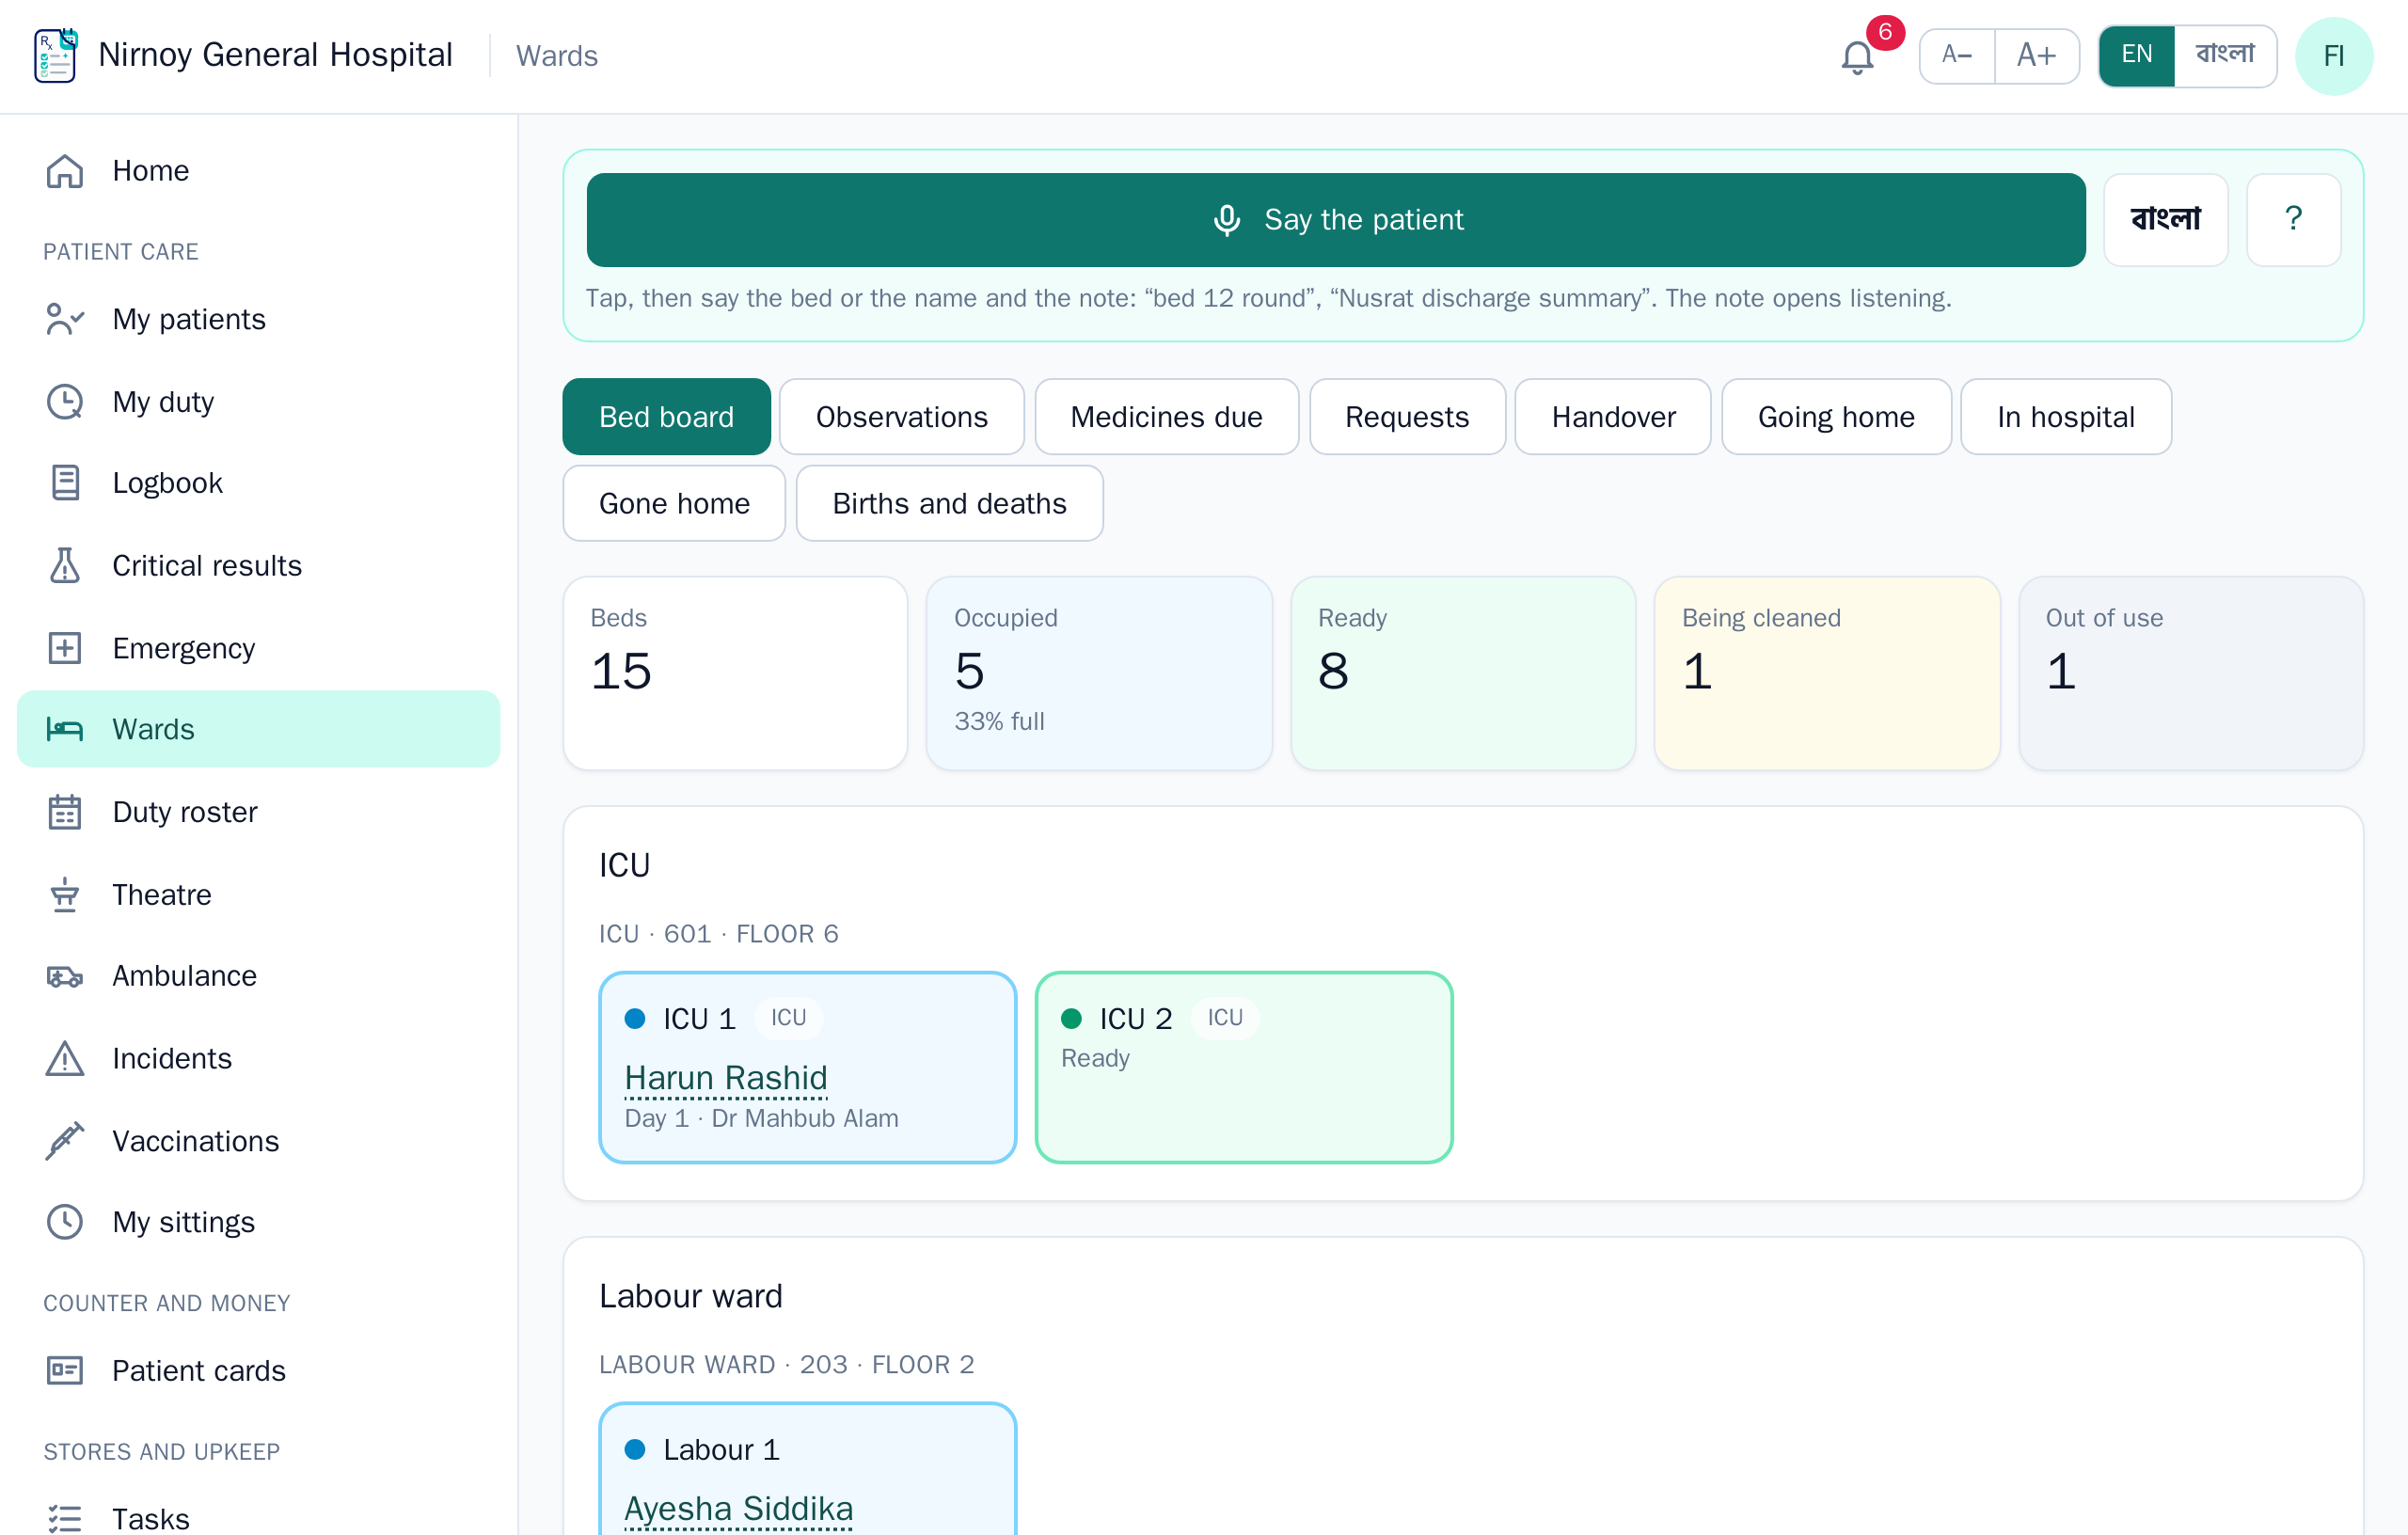Open the Duty roster calendar icon

(65, 812)
